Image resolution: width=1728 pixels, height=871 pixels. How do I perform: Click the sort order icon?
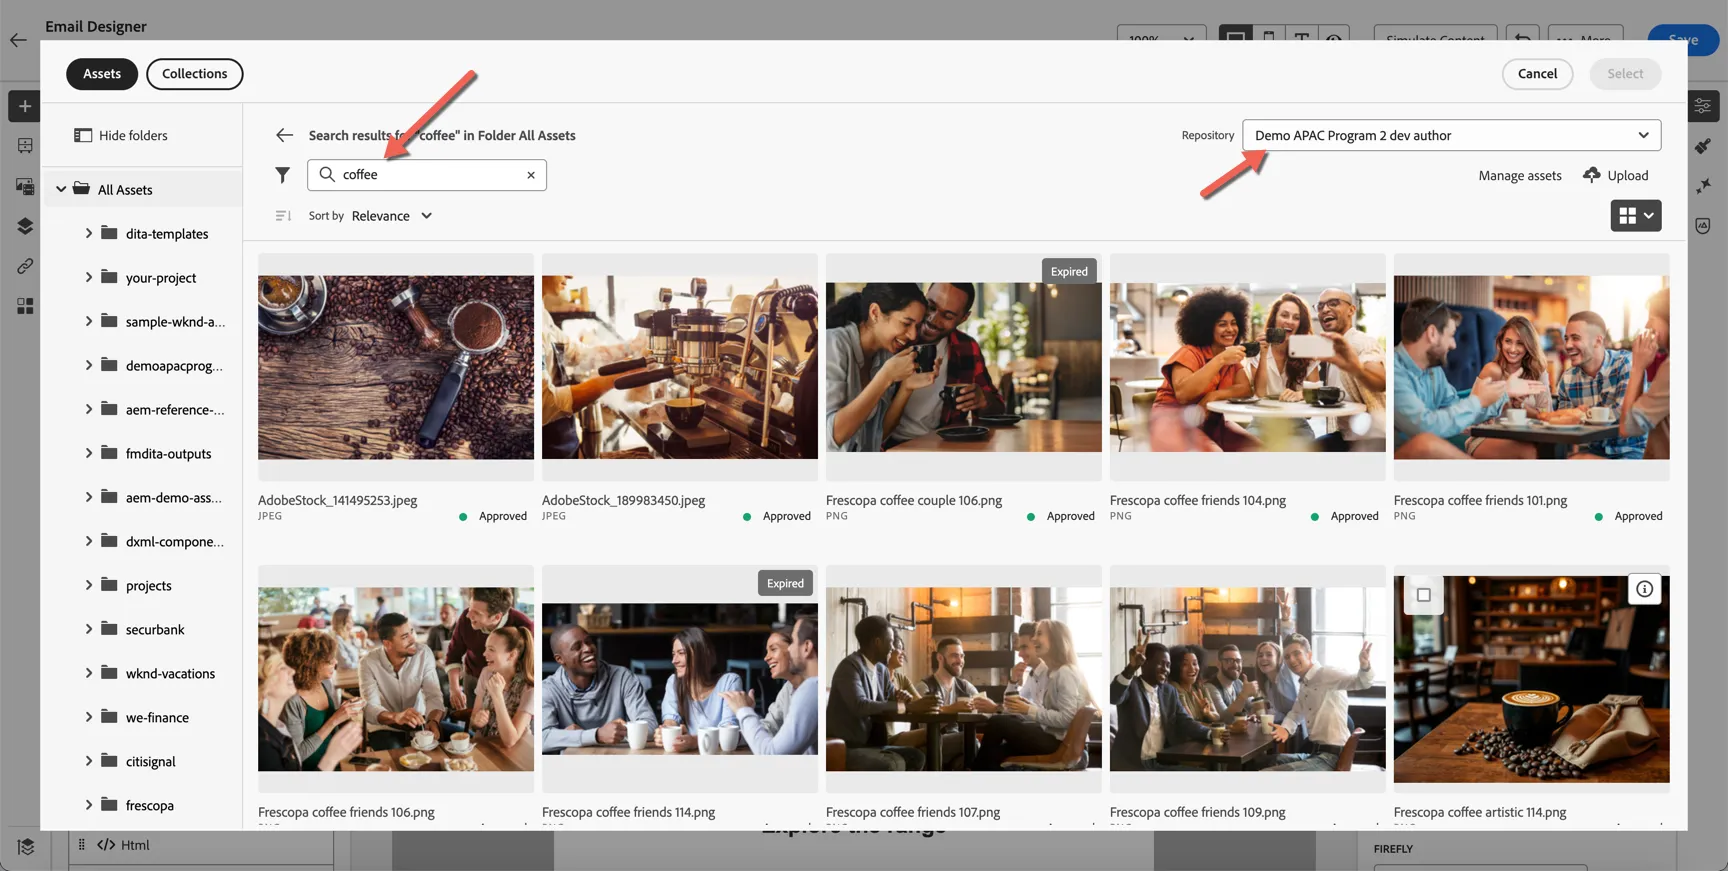[283, 216]
